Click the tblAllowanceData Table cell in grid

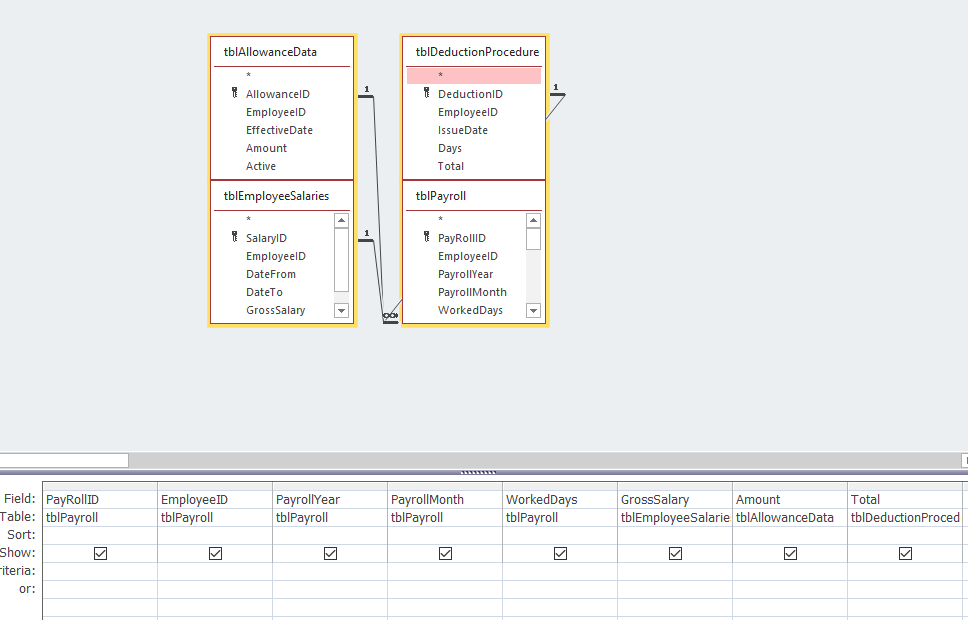790,517
